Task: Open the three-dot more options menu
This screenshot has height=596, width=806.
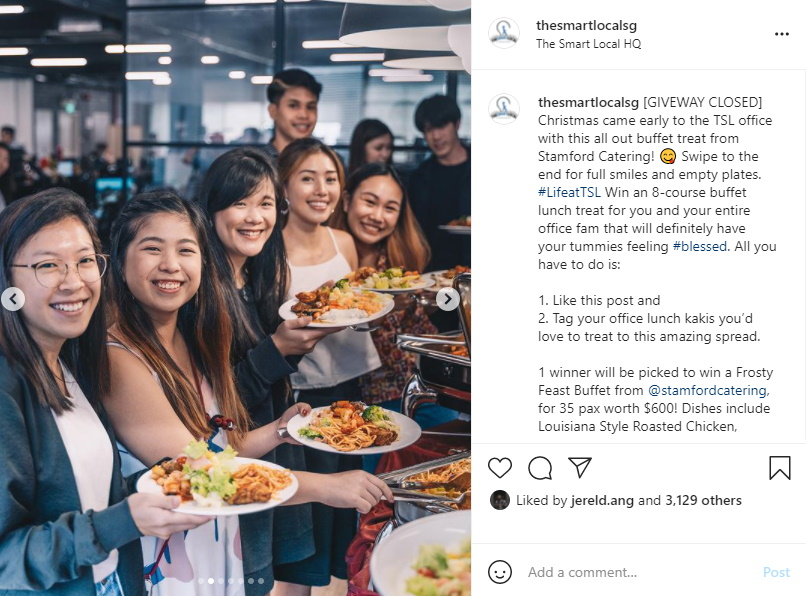Action: [781, 34]
